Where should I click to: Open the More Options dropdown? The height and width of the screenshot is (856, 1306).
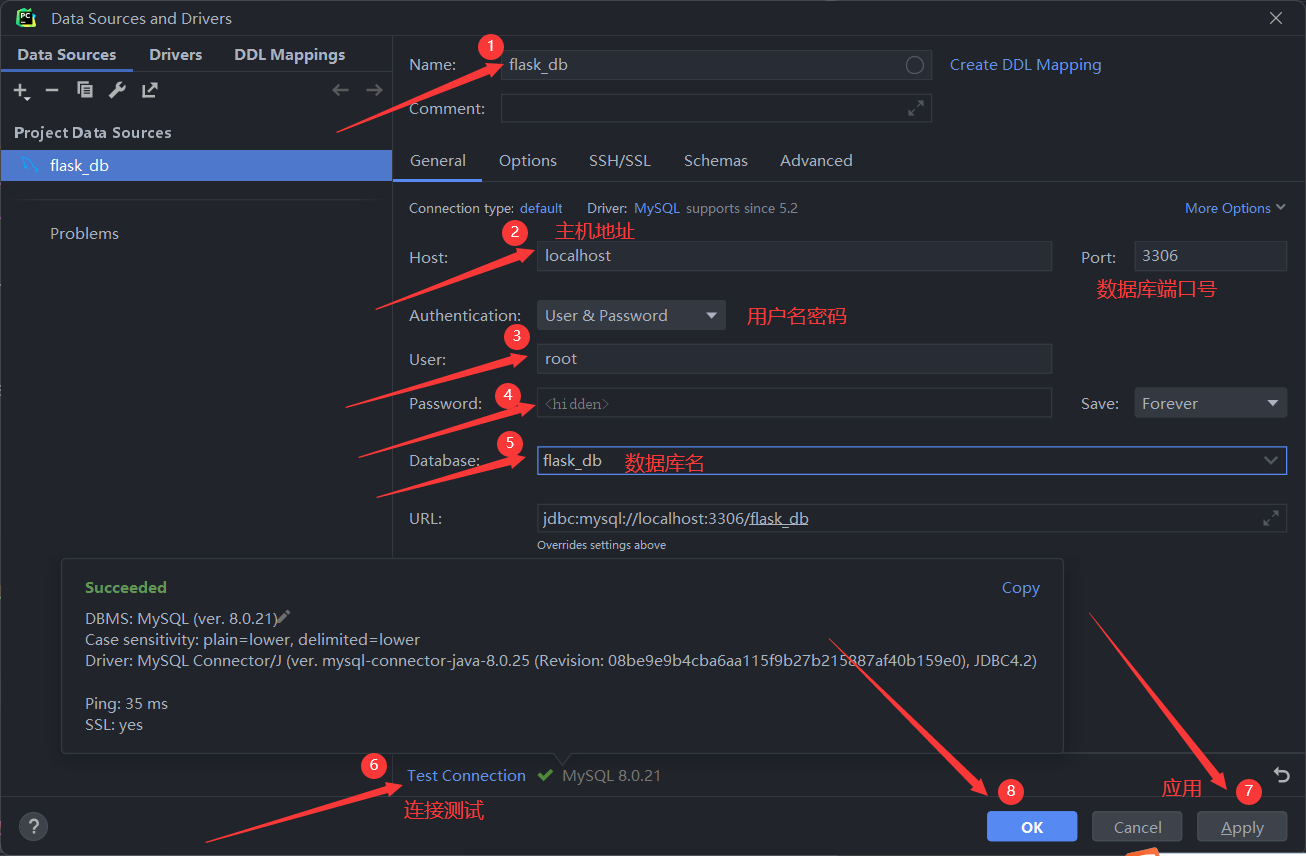[x=1234, y=209]
